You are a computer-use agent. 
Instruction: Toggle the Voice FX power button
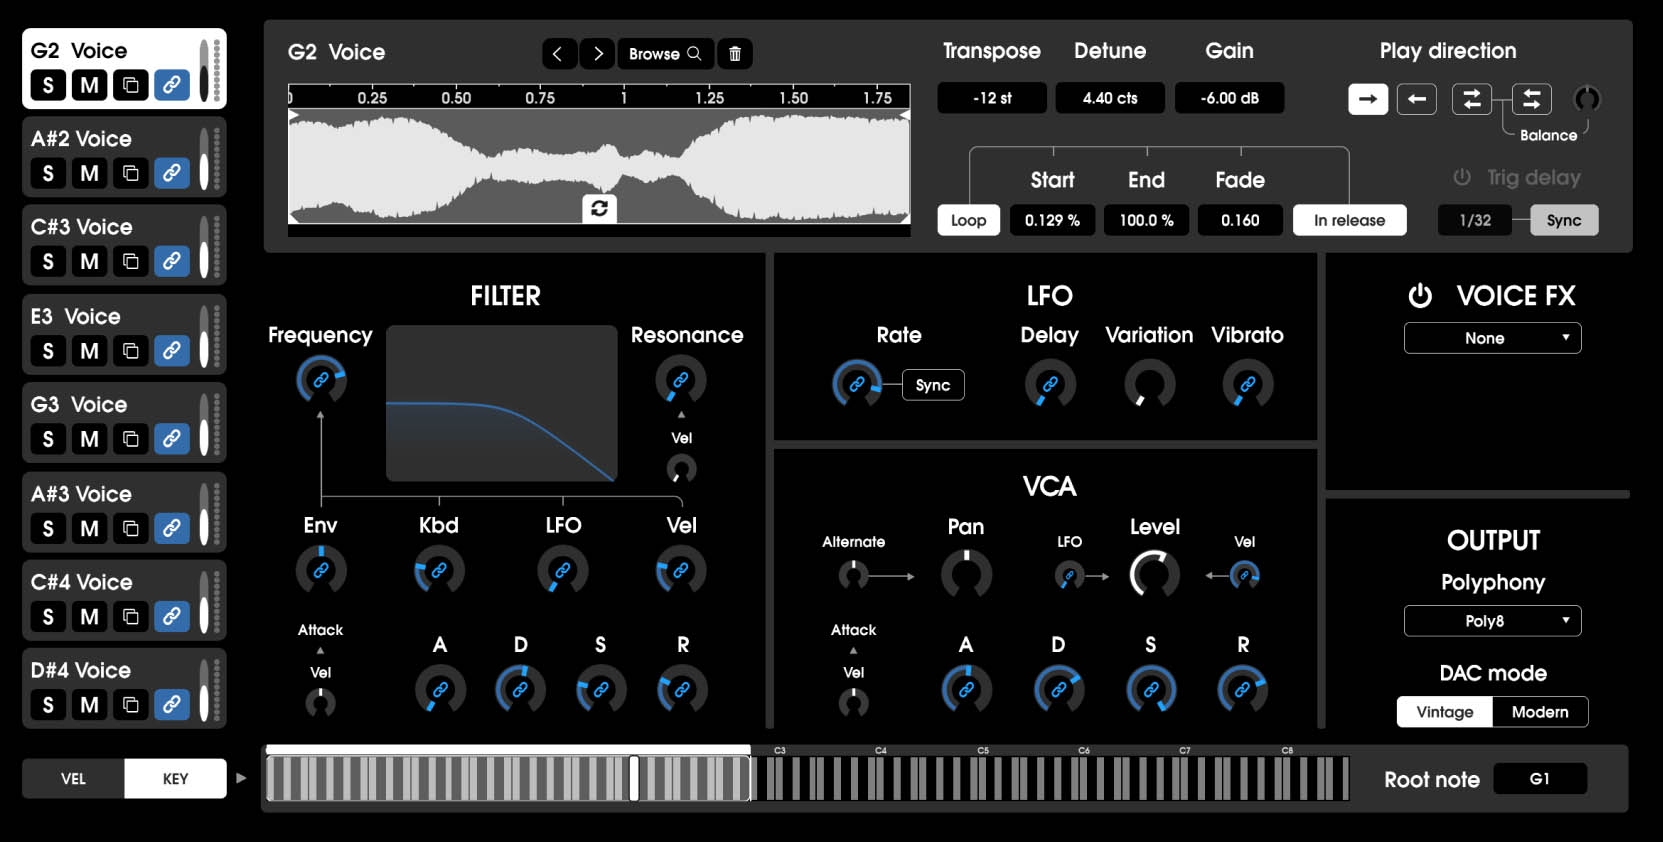(1419, 296)
